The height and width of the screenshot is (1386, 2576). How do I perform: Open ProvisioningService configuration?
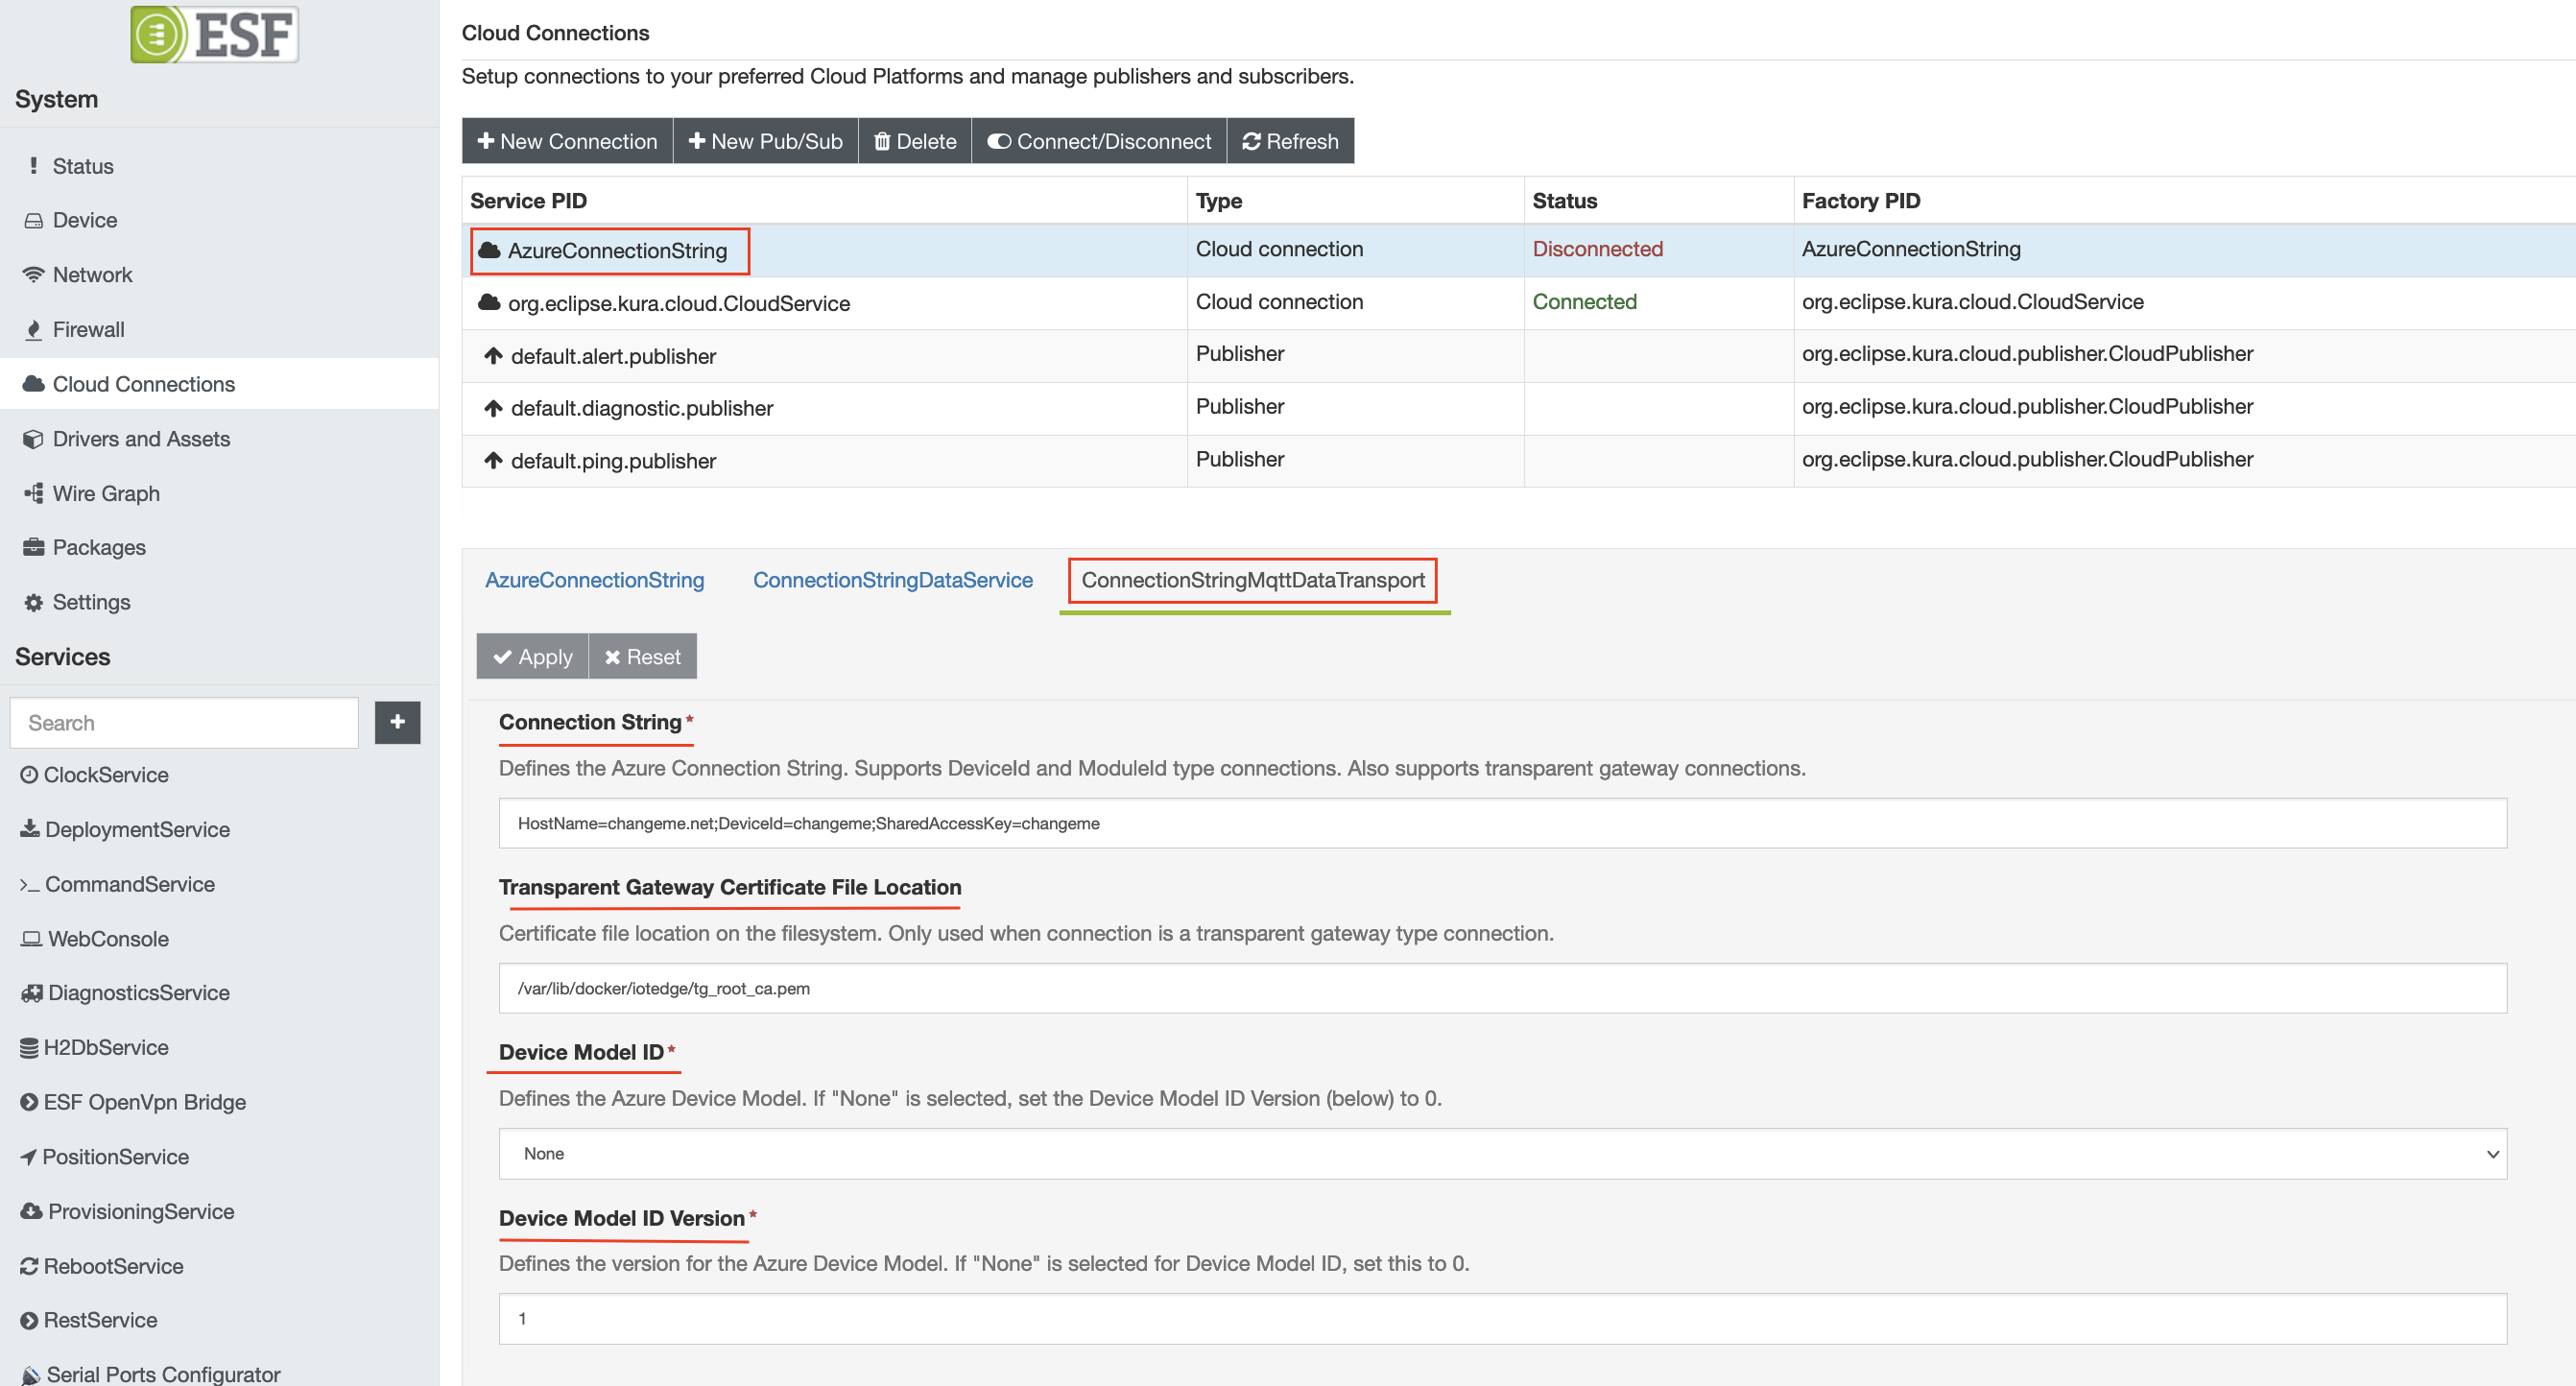(x=140, y=1211)
